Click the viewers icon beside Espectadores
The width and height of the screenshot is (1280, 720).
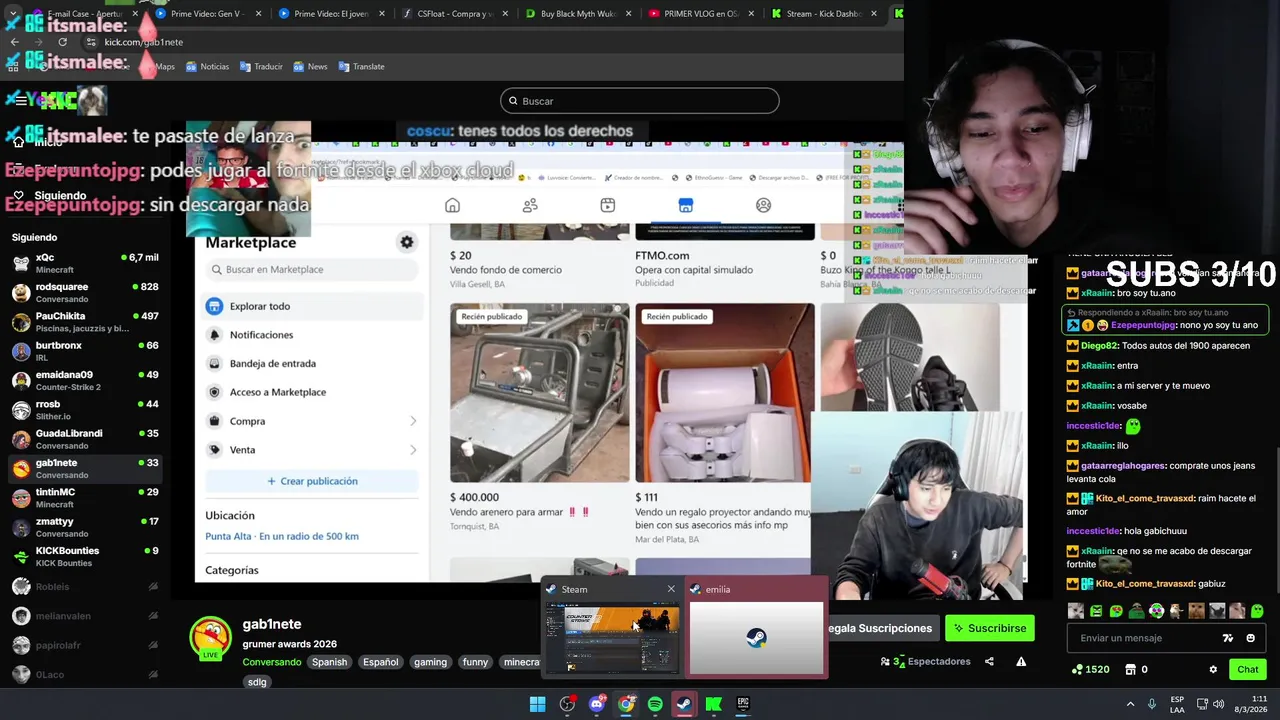[885, 661]
